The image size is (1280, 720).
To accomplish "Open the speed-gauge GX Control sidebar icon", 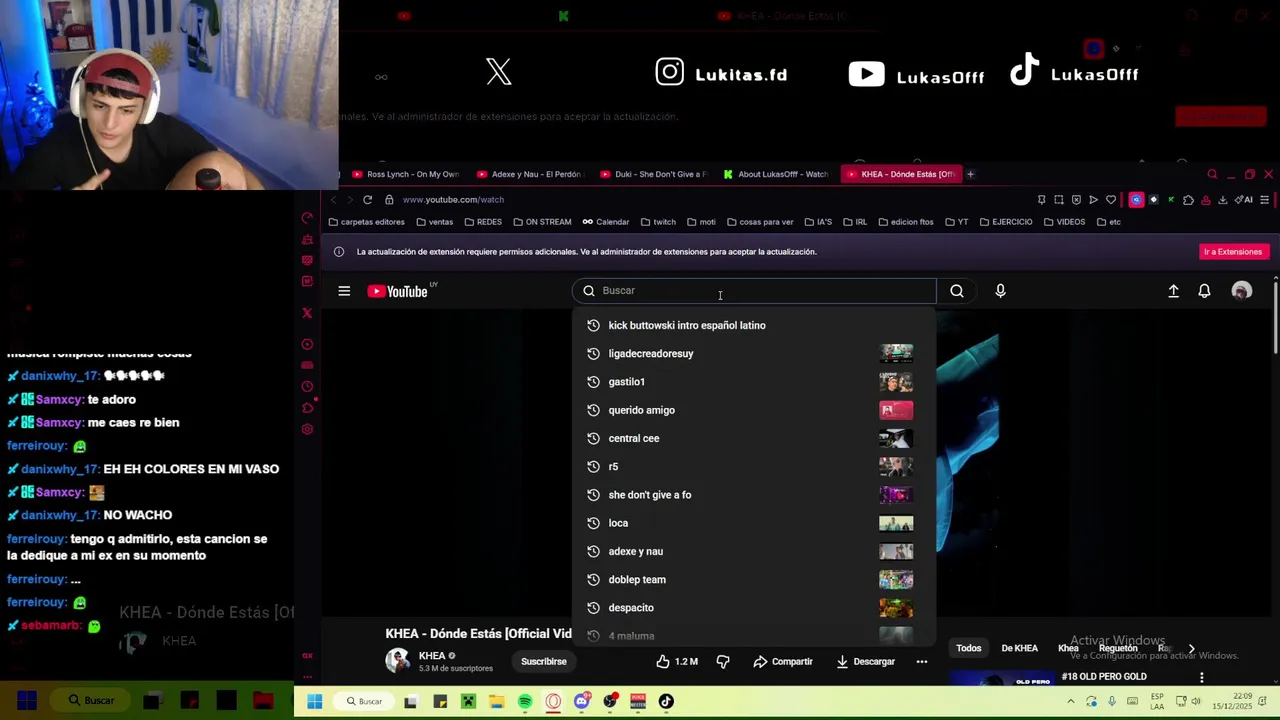I will coord(307,218).
